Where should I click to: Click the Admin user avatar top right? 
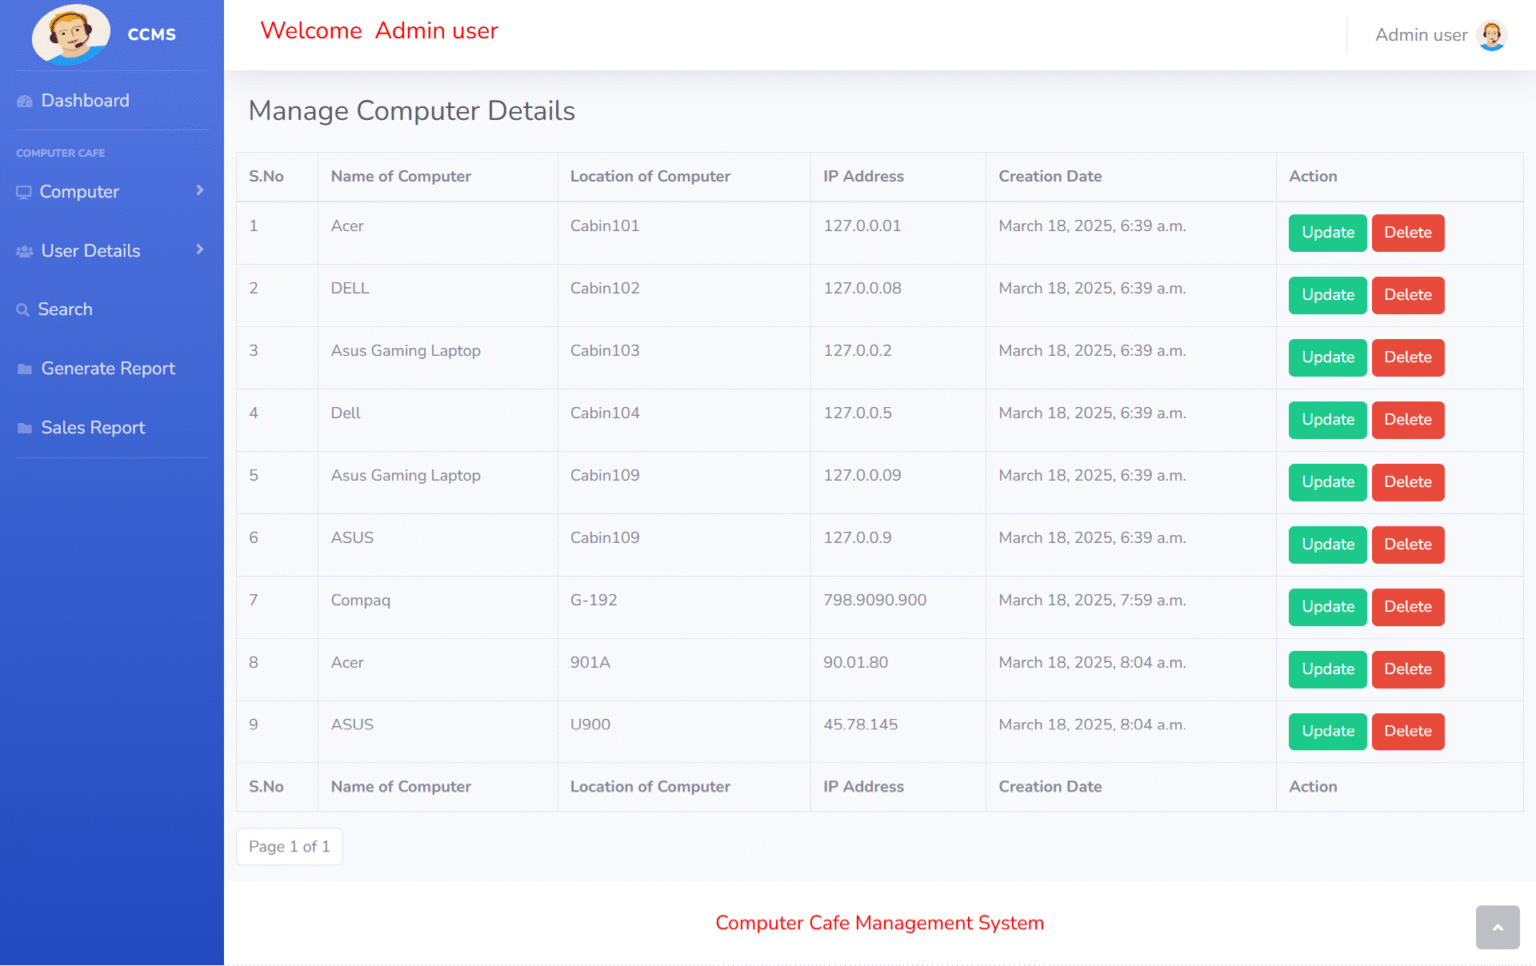pyautogui.click(x=1492, y=35)
